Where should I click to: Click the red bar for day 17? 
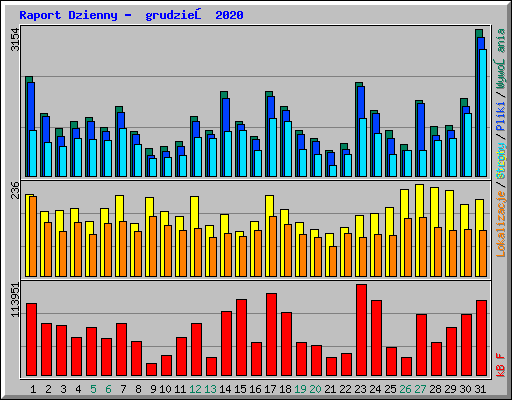tap(271, 335)
